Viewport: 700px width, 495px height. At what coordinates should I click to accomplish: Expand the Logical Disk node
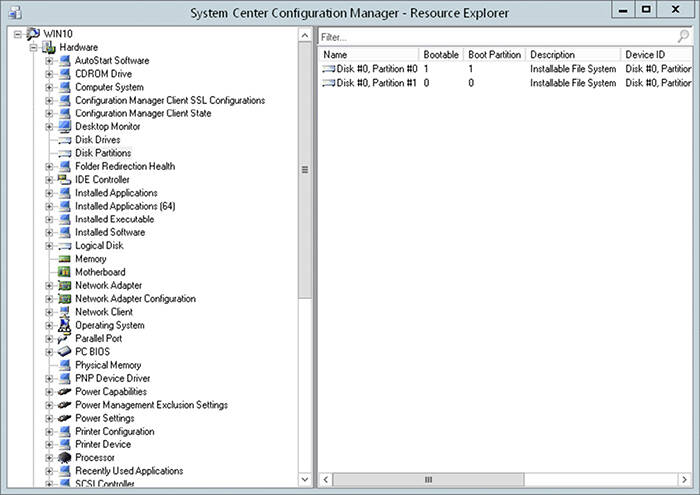[49, 246]
